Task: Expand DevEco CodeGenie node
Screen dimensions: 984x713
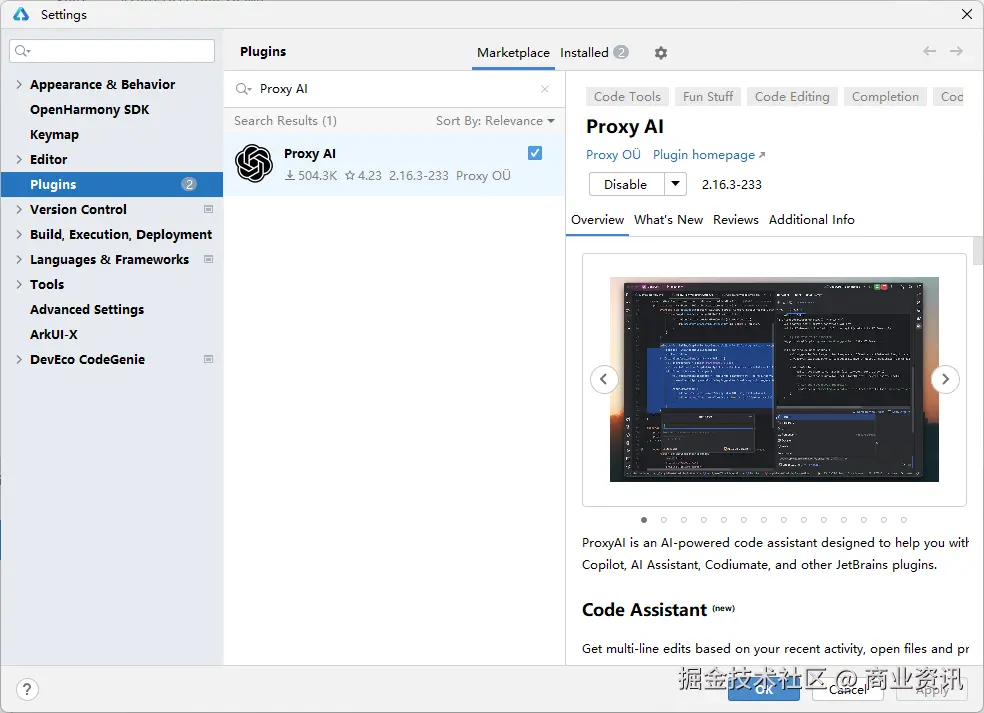Action: 19,359
